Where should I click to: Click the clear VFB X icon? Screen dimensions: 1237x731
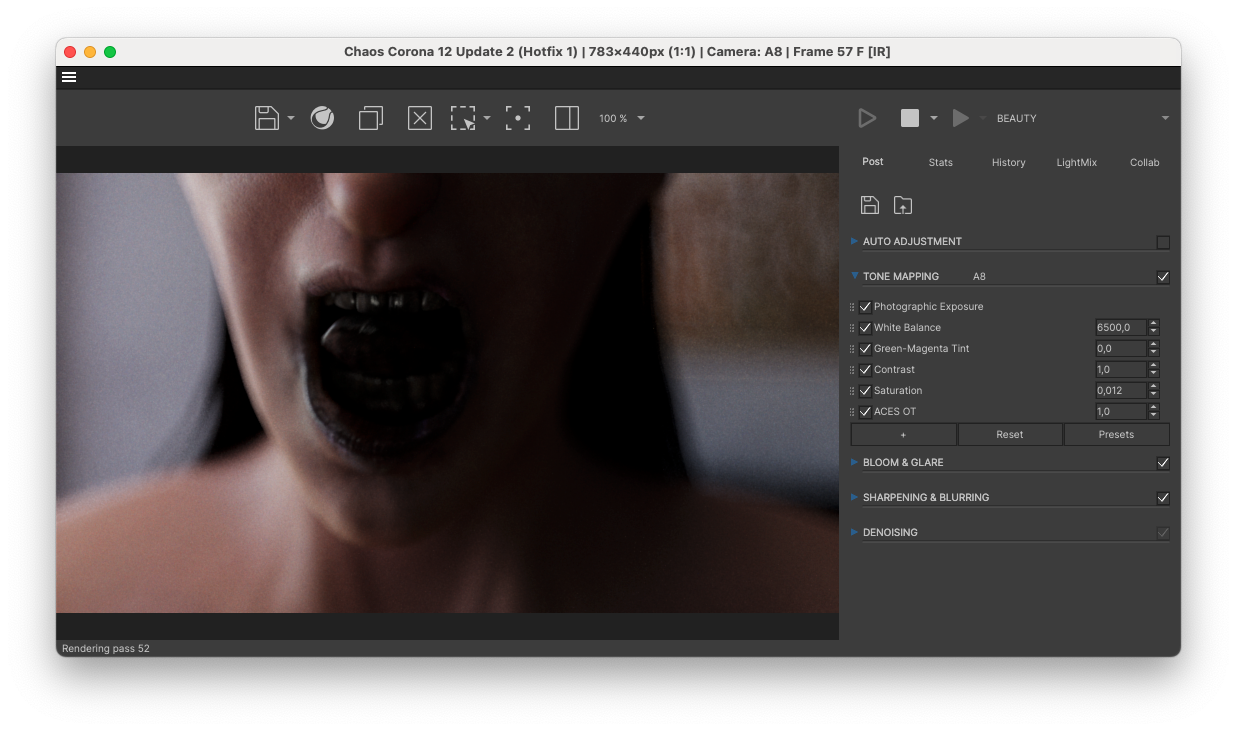pos(420,118)
